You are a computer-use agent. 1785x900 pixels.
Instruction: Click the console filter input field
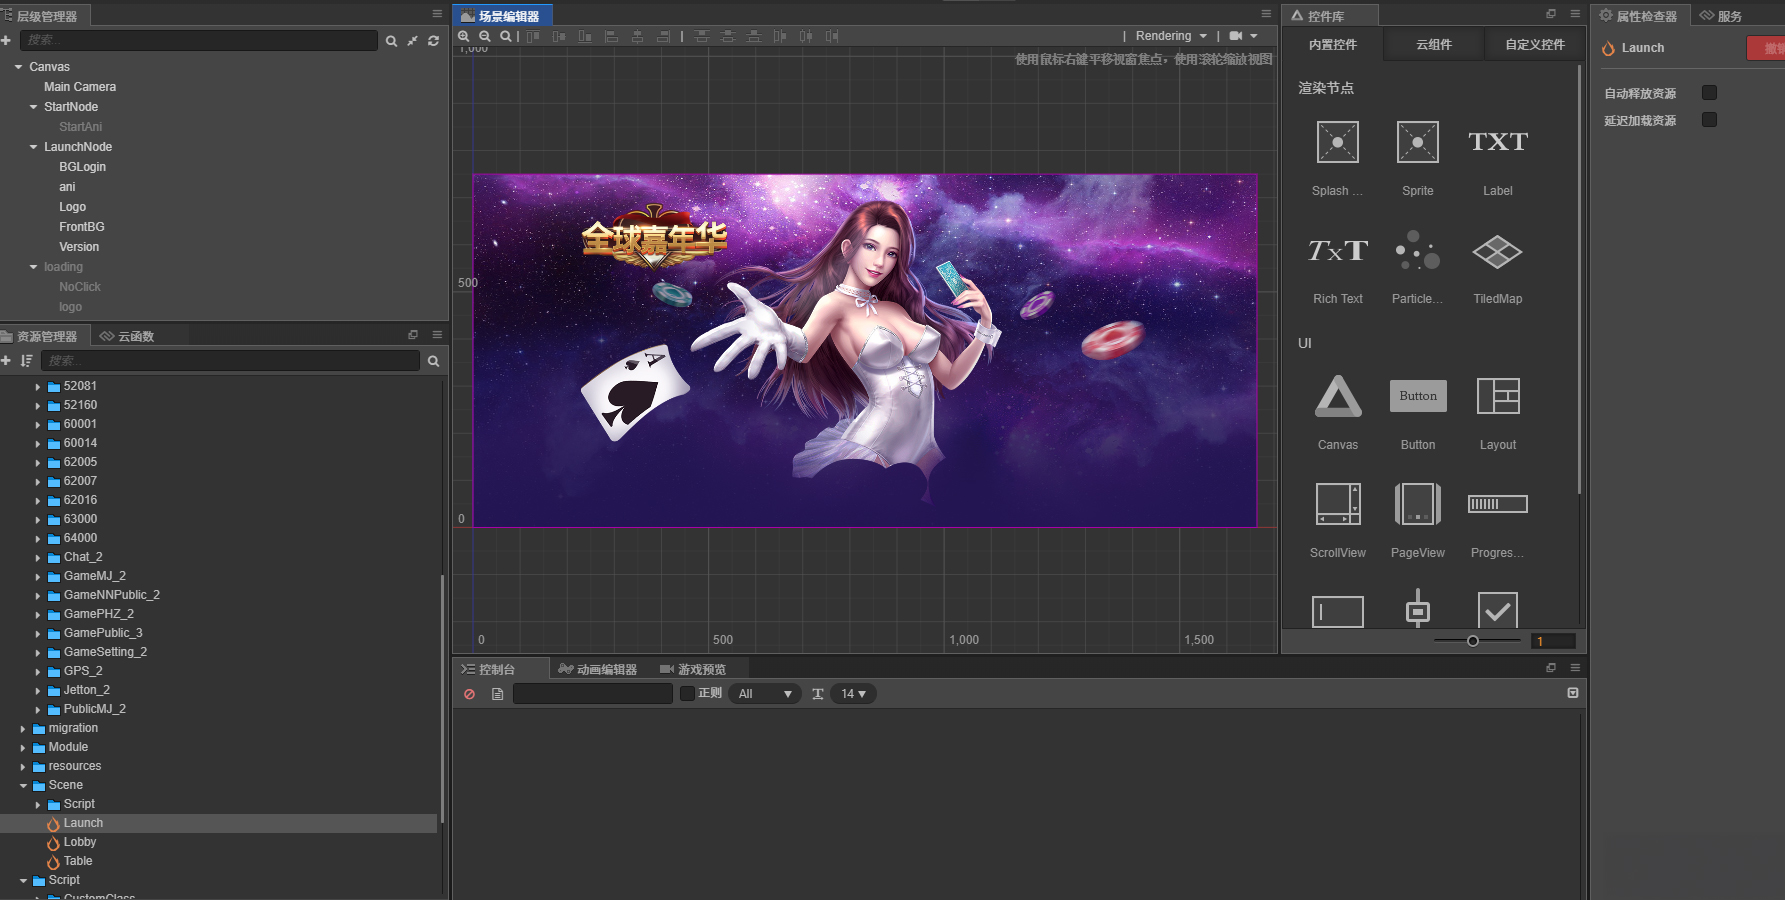592,693
